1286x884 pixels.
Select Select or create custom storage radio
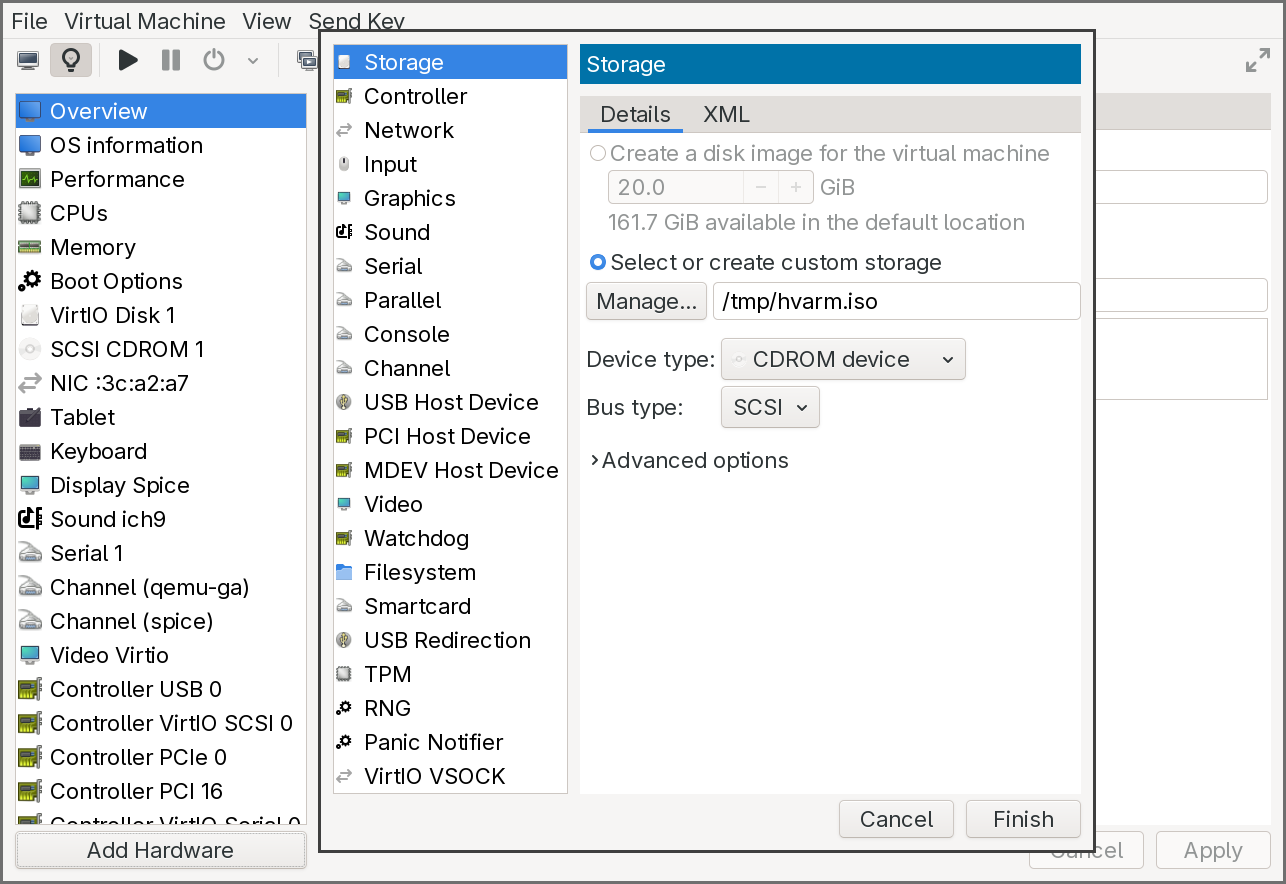coord(598,263)
